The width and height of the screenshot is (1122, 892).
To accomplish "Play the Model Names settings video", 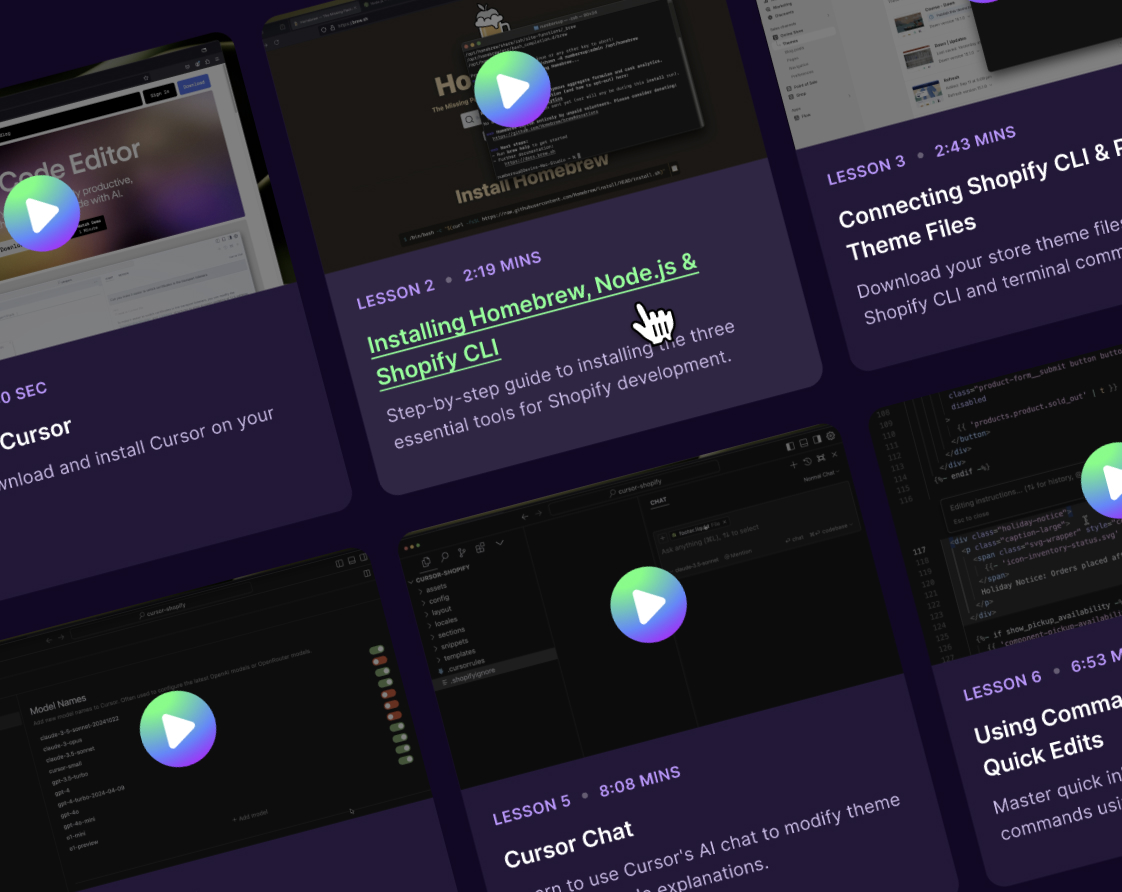I will [x=178, y=729].
